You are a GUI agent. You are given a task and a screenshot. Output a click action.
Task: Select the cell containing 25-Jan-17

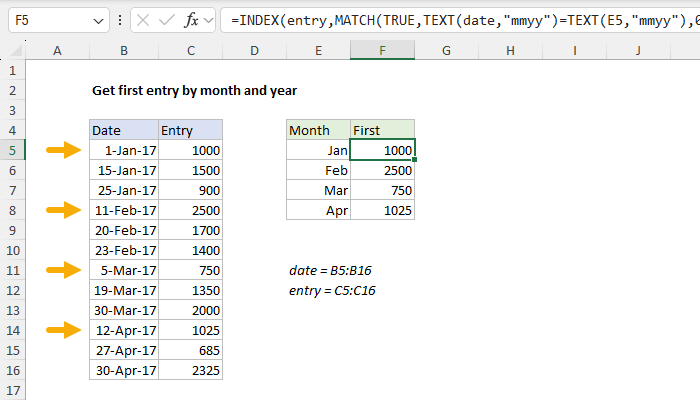coord(124,191)
